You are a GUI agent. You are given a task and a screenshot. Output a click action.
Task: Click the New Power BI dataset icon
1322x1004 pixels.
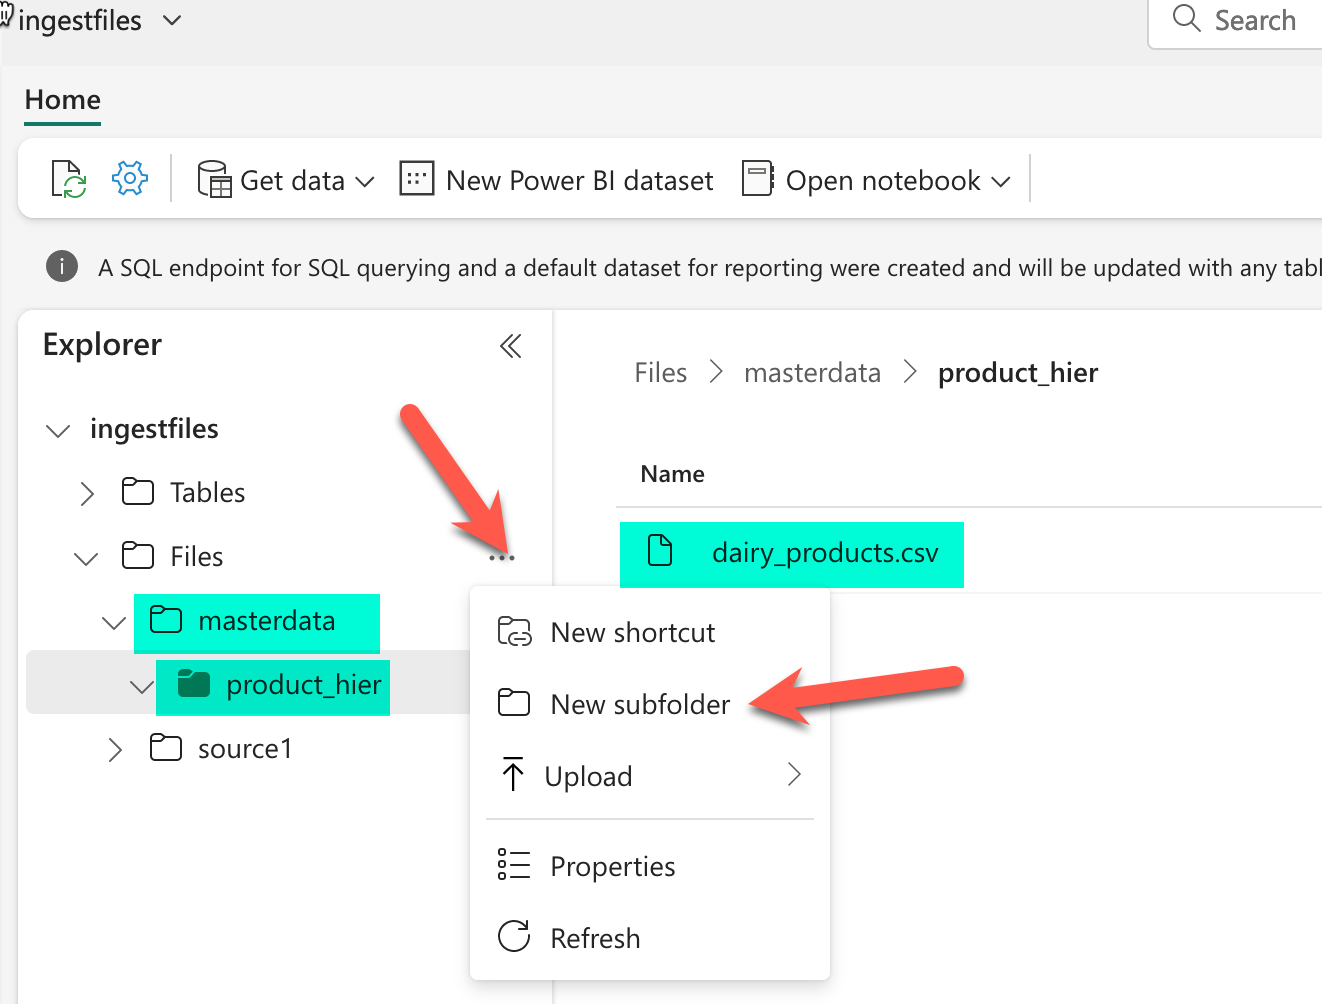(416, 179)
